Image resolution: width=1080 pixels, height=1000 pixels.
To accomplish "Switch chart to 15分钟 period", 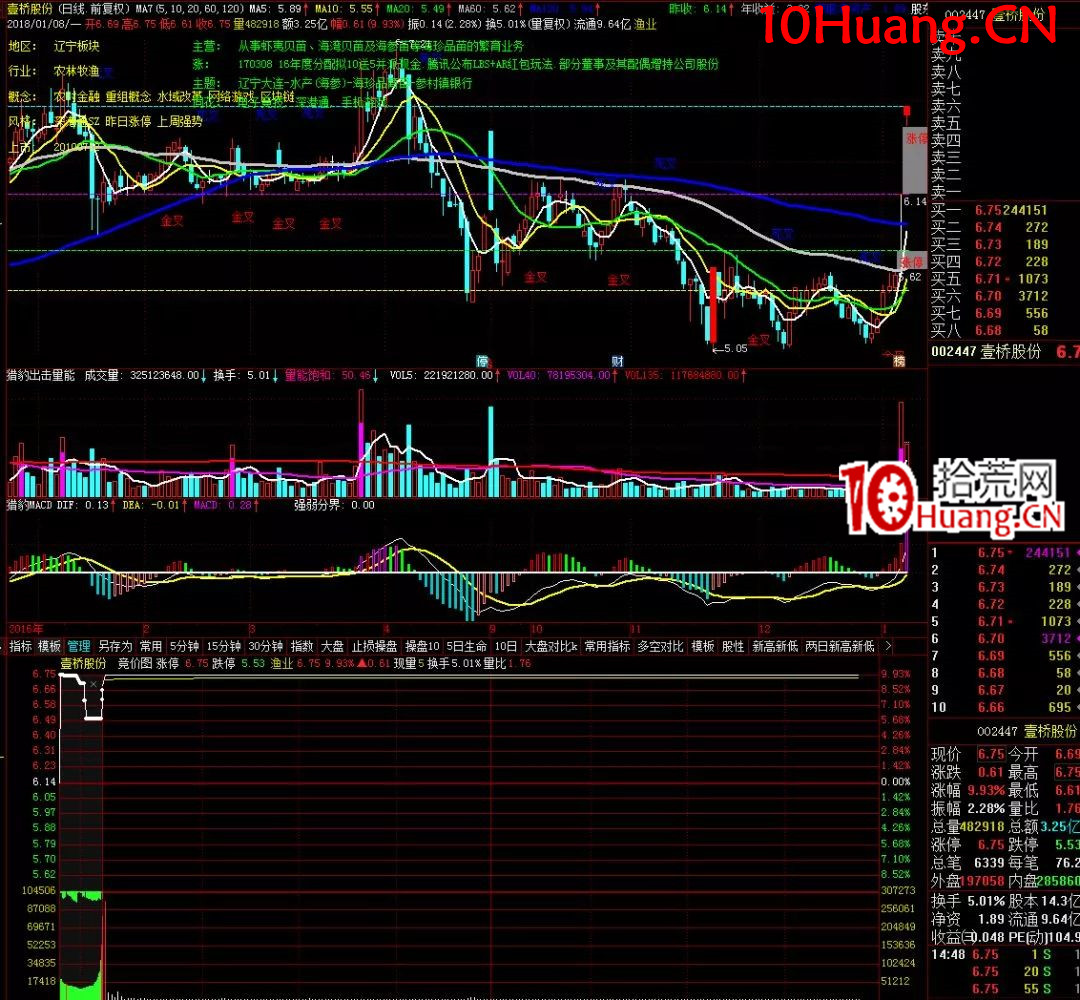I will [x=224, y=646].
